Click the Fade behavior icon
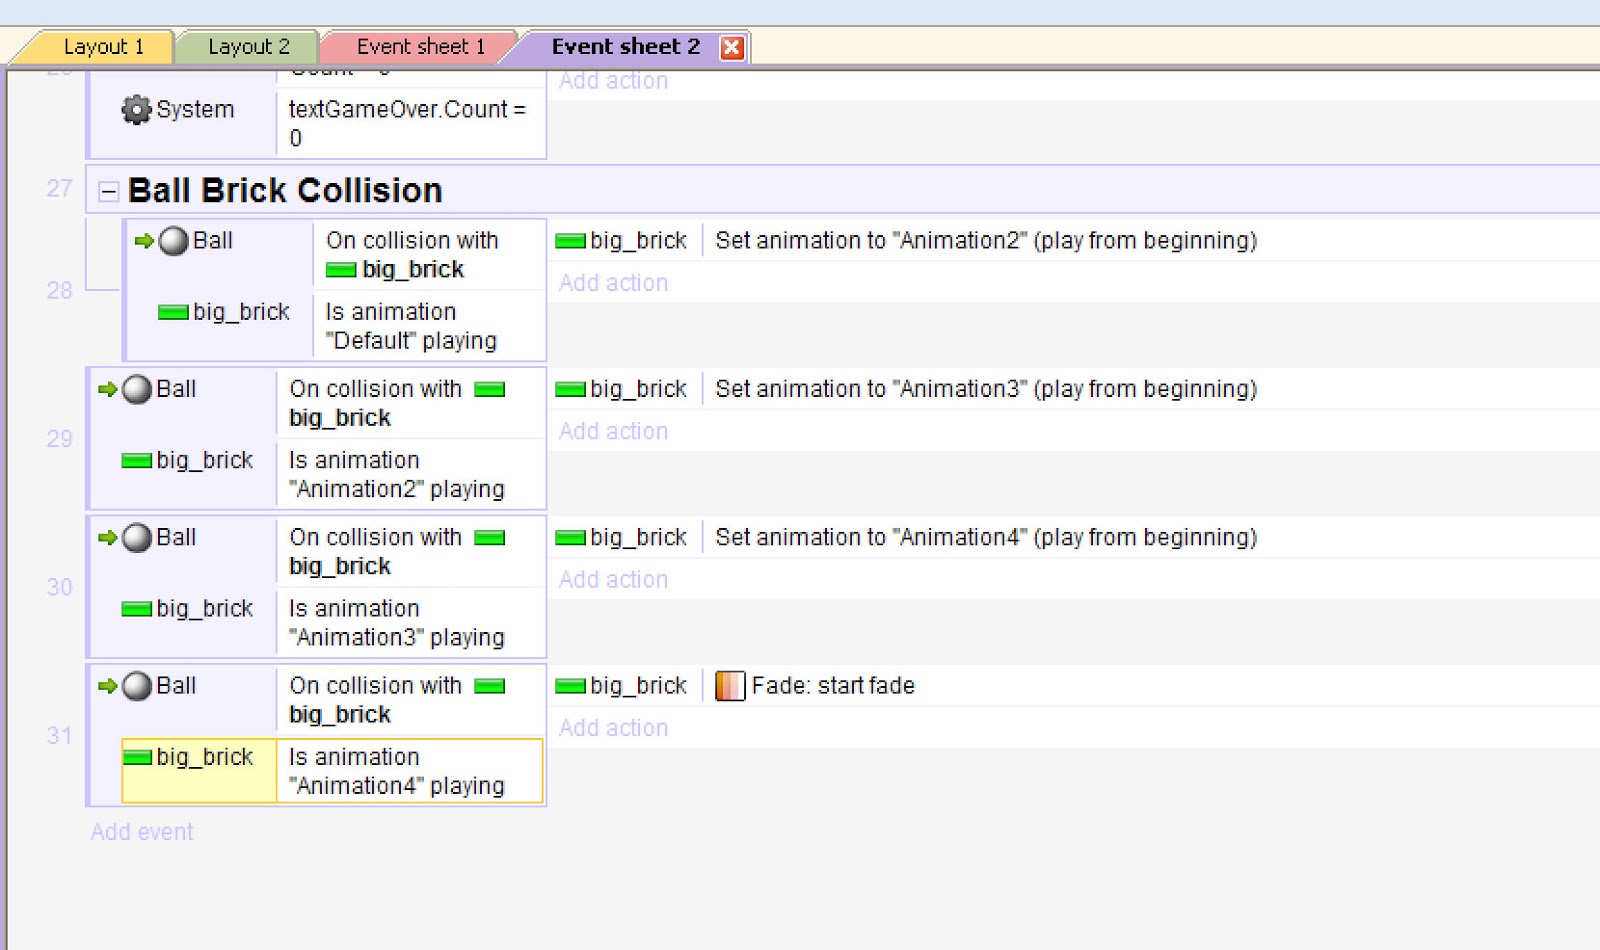Viewport: 1600px width, 950px height. (x=730, y=686)
